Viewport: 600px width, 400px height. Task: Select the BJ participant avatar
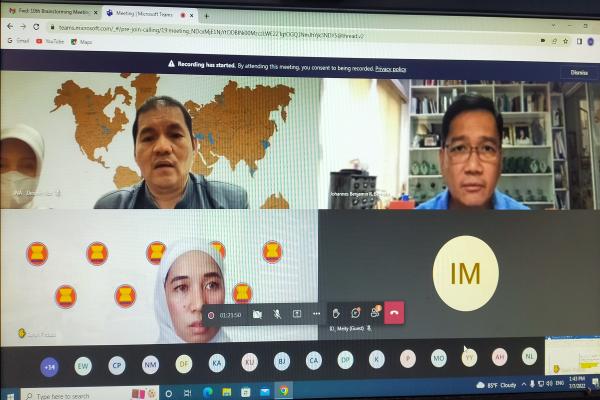point(282,361)
